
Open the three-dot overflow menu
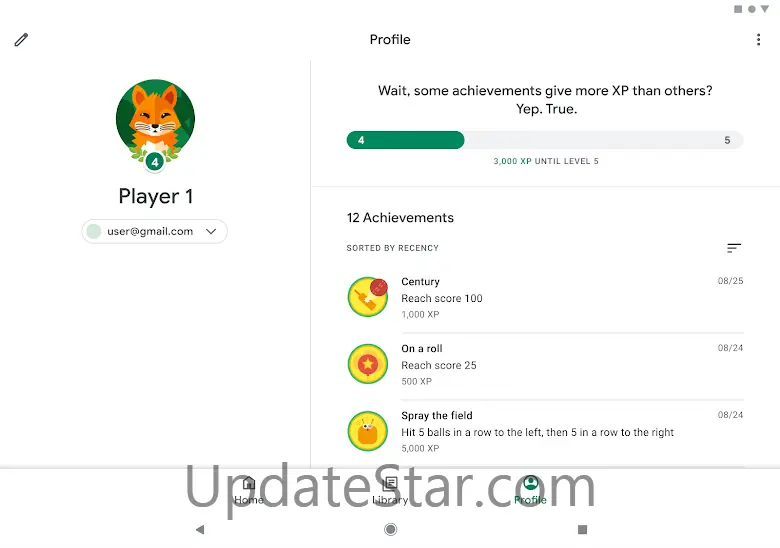point(758,40)
